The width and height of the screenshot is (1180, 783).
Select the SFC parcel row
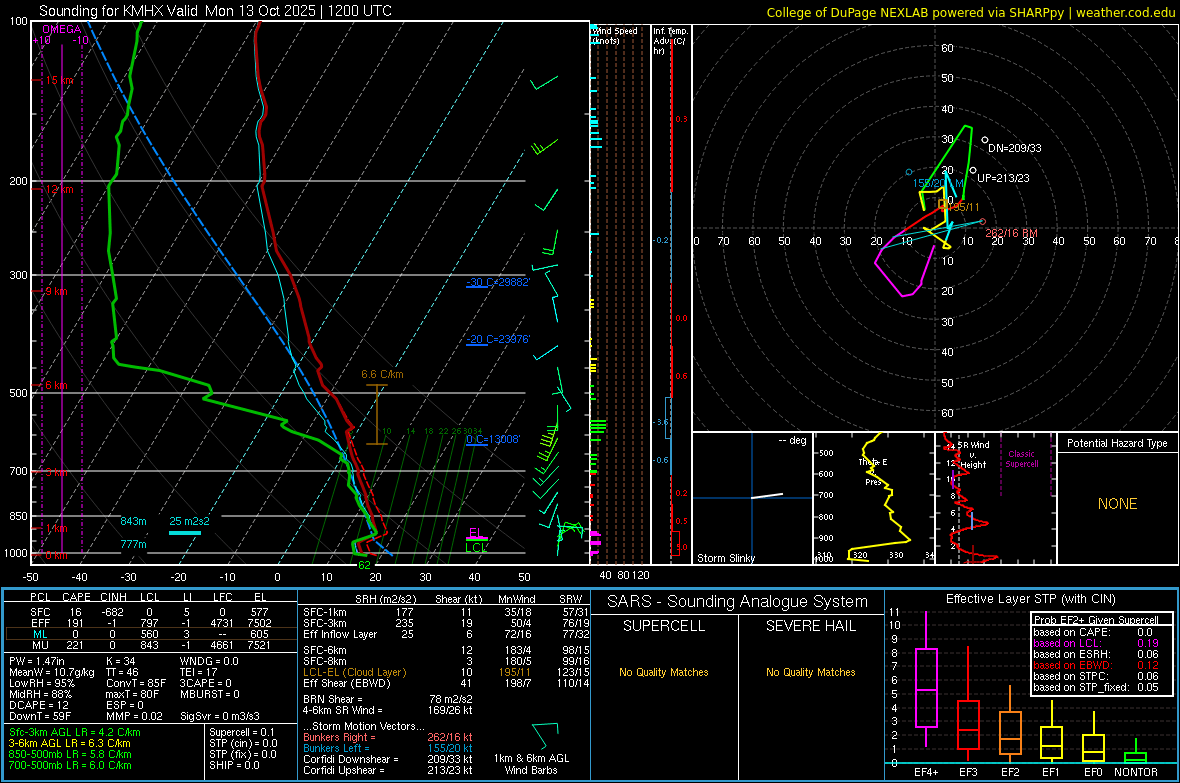coord(149,612)
